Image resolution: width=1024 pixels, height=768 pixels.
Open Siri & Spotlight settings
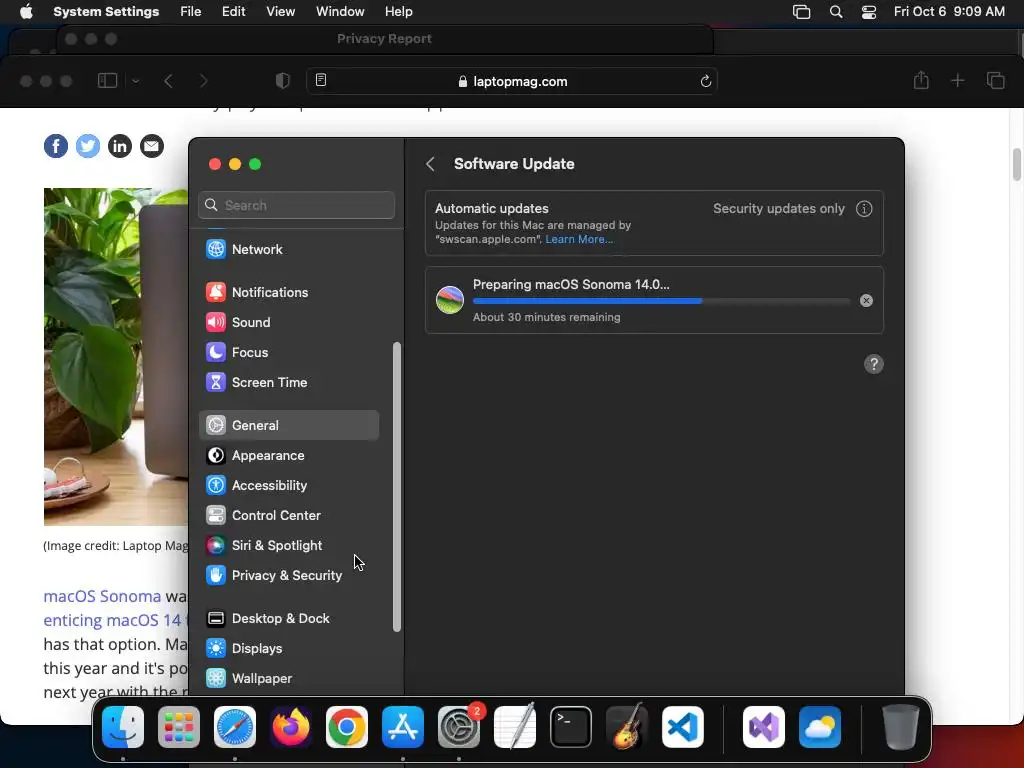click(289, 545)
